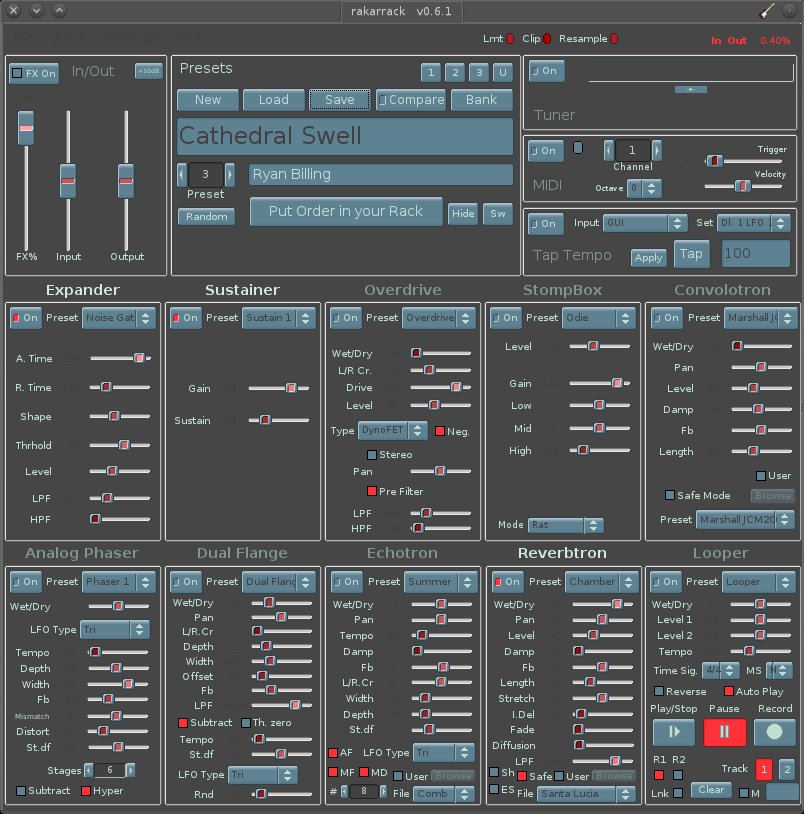Image resolution: width=804 pixels, height=814 pixels.
Task: Click next preset arrow beside preset number 3
Action: point(230,174)
